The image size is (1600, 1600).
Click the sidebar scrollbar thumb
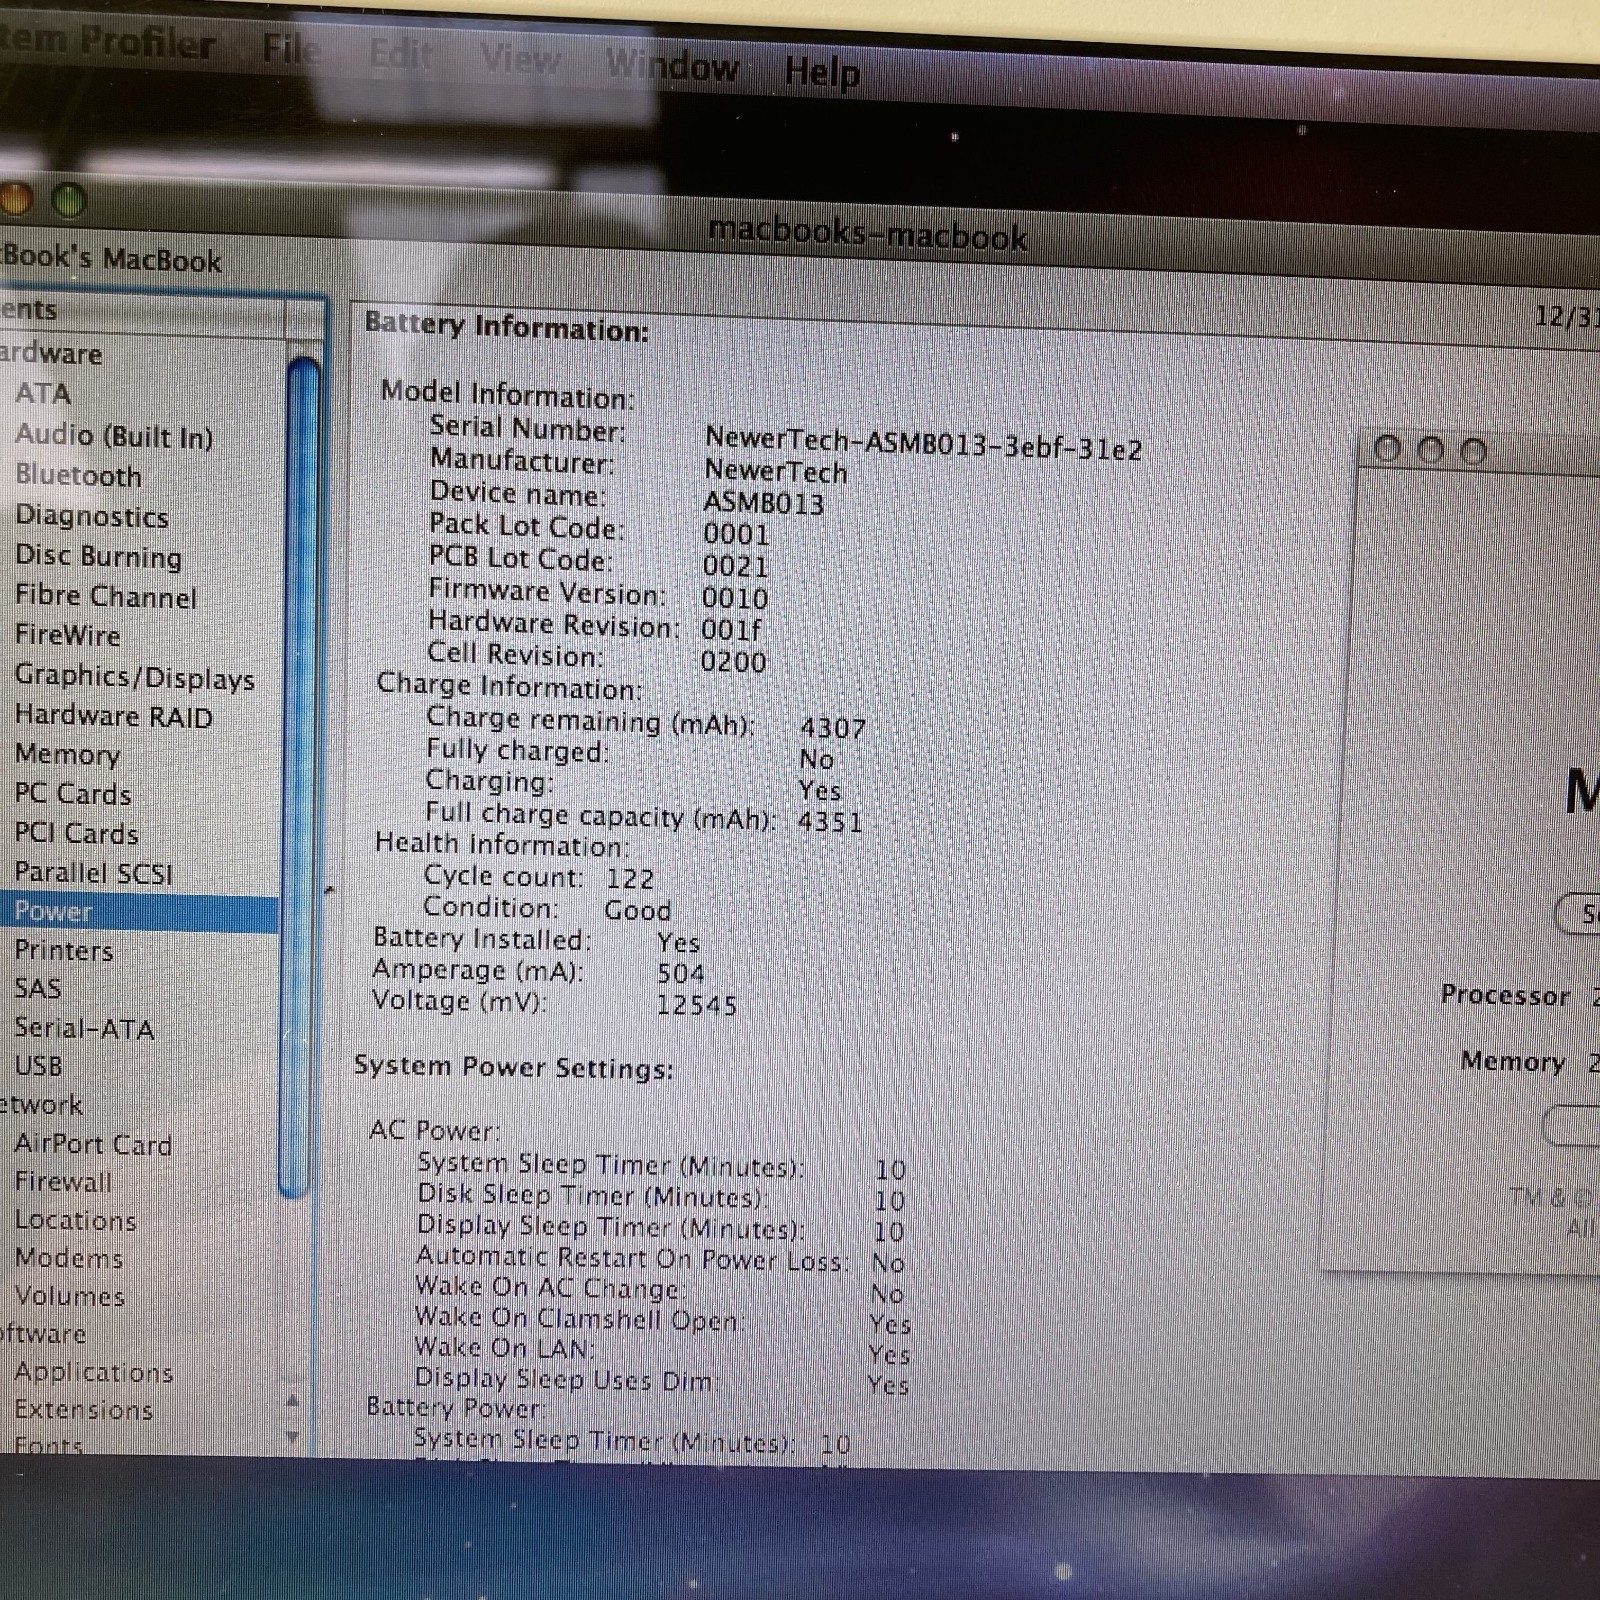[302, 777]
